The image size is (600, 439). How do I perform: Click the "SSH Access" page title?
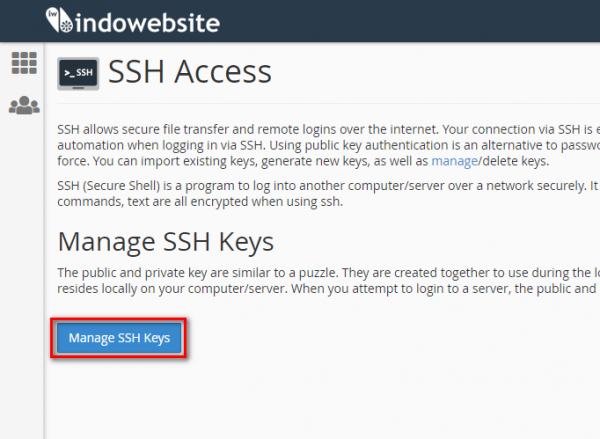(x=189, y=73)
